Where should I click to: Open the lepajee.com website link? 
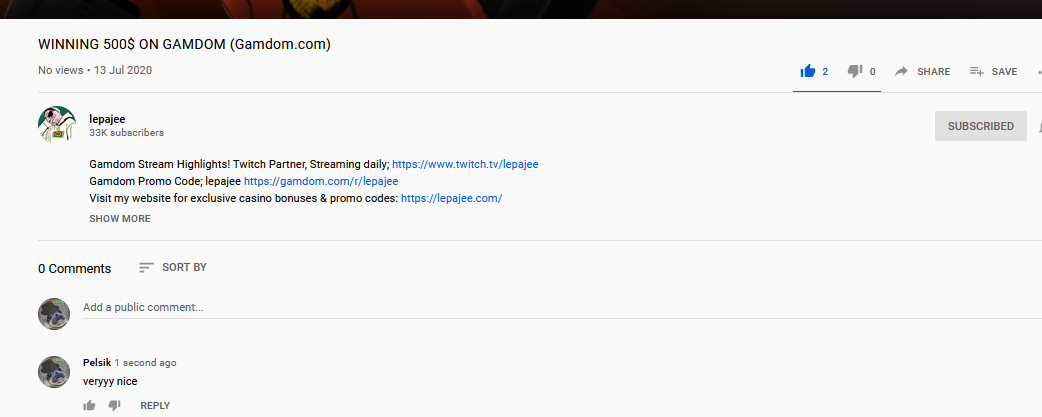[x=451, y=198]
